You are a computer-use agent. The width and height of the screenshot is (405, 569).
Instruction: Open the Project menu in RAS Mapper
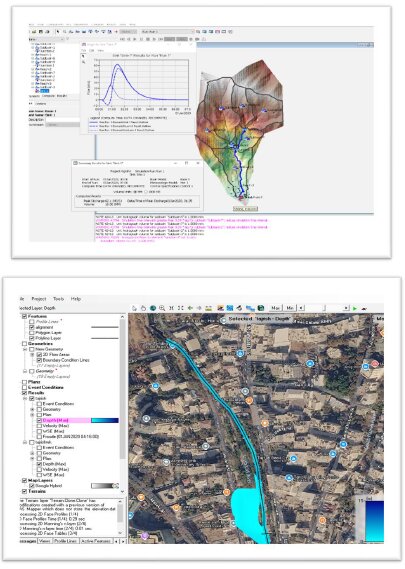(39, 299)
